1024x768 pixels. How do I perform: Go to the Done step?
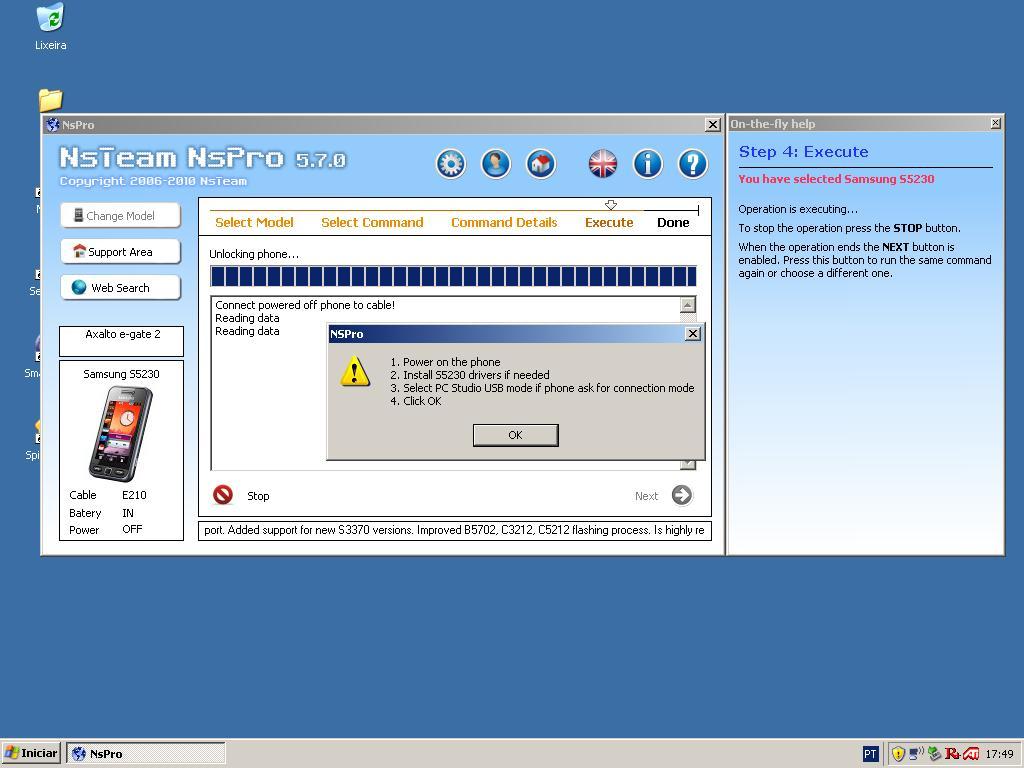coord(673,223)
